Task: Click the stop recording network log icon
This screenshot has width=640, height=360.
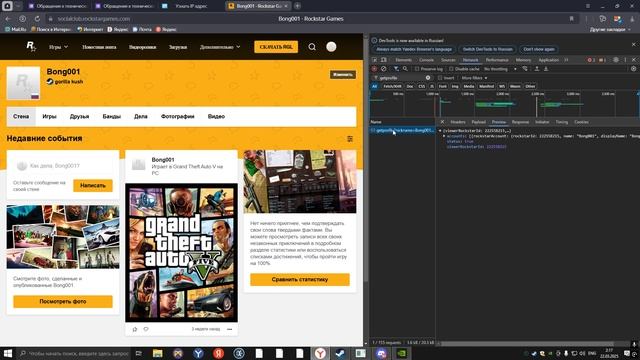Action: [374, 69]
